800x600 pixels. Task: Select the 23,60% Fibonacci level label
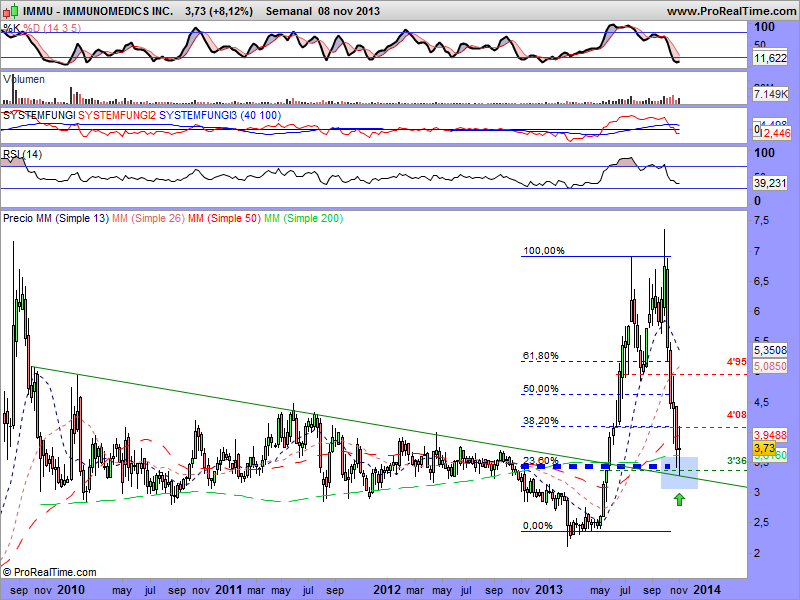(541, 460)
